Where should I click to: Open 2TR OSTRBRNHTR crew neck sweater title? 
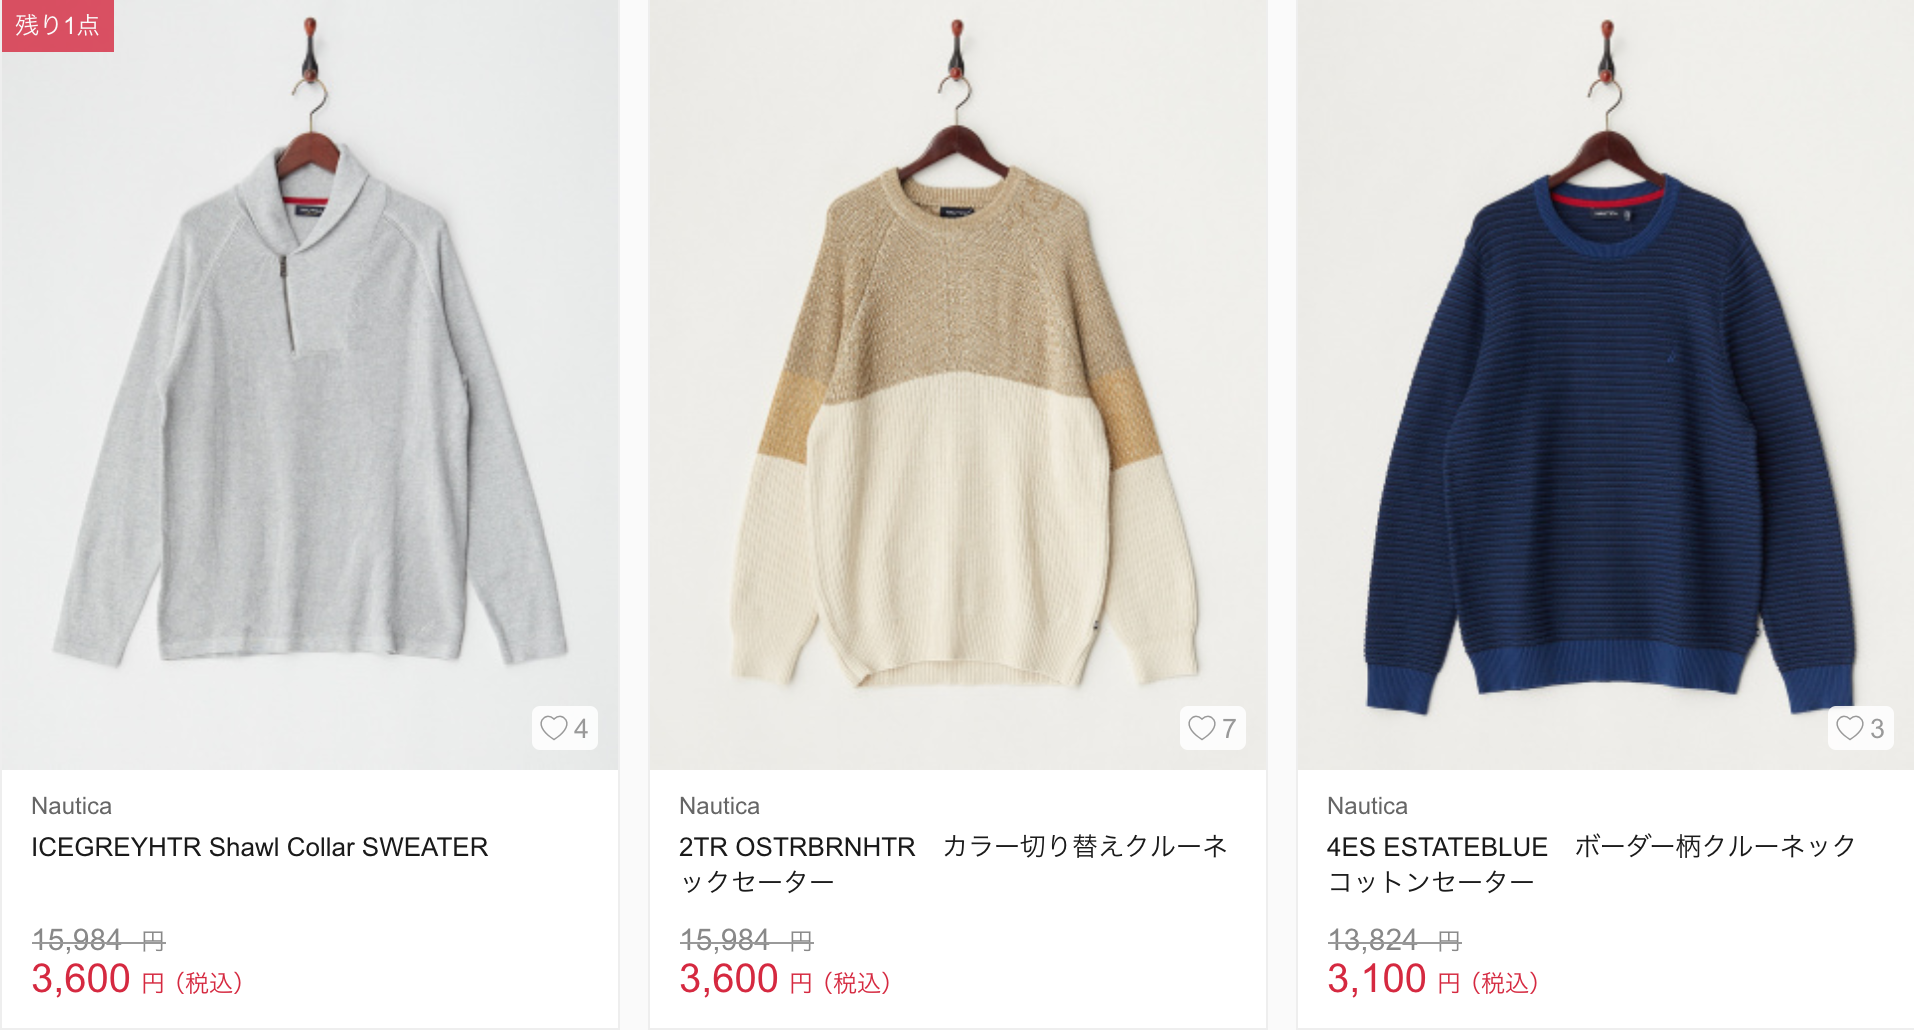(x=953, y=864)
